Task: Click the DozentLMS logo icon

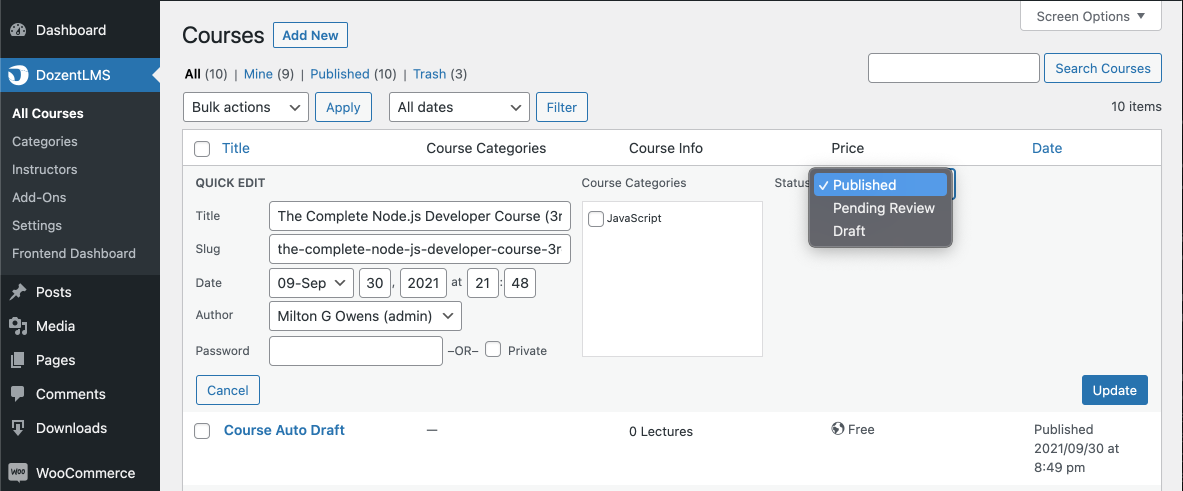Action: coord(18,75)
